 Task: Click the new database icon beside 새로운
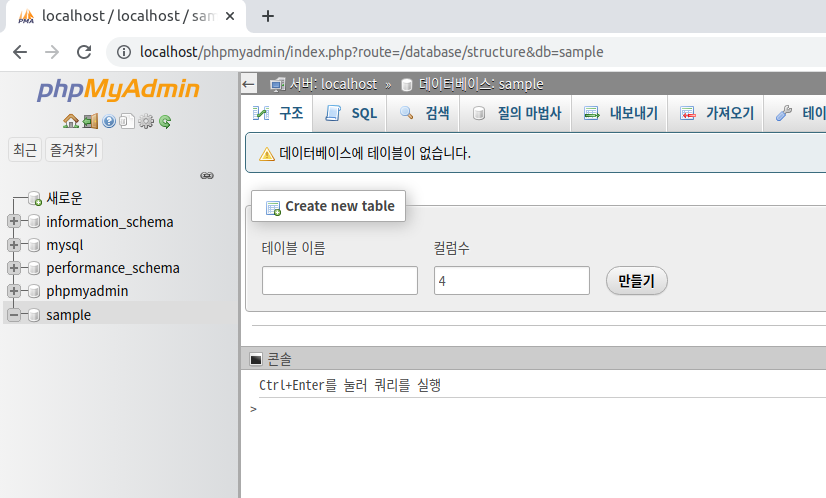35,199
